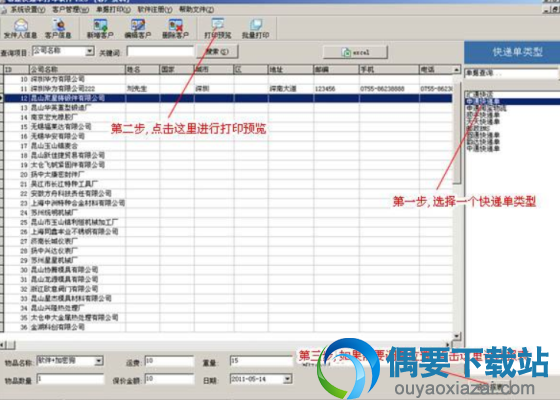Click the 删除客户 delete customer icon

coord(175,28)
